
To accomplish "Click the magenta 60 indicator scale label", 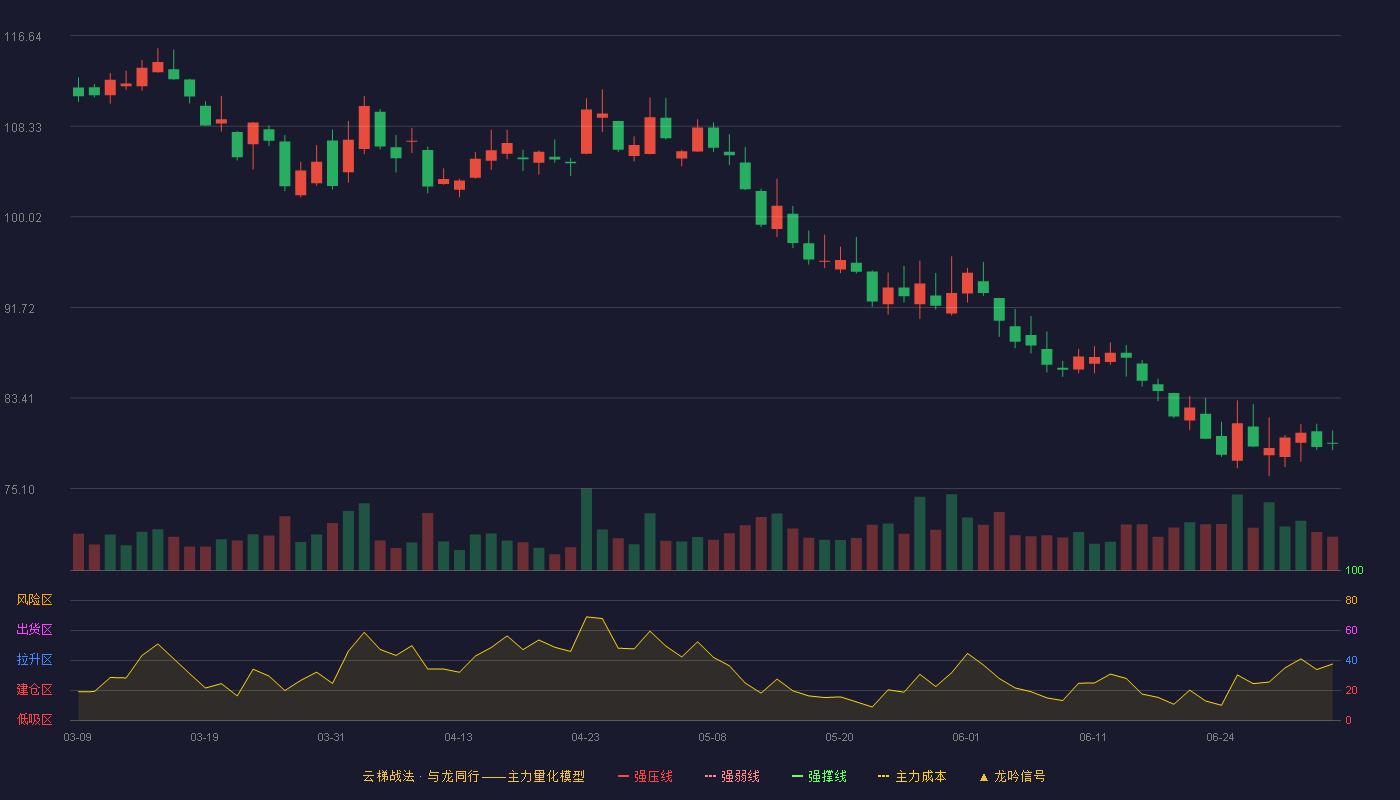I will tap(1351, 631).
